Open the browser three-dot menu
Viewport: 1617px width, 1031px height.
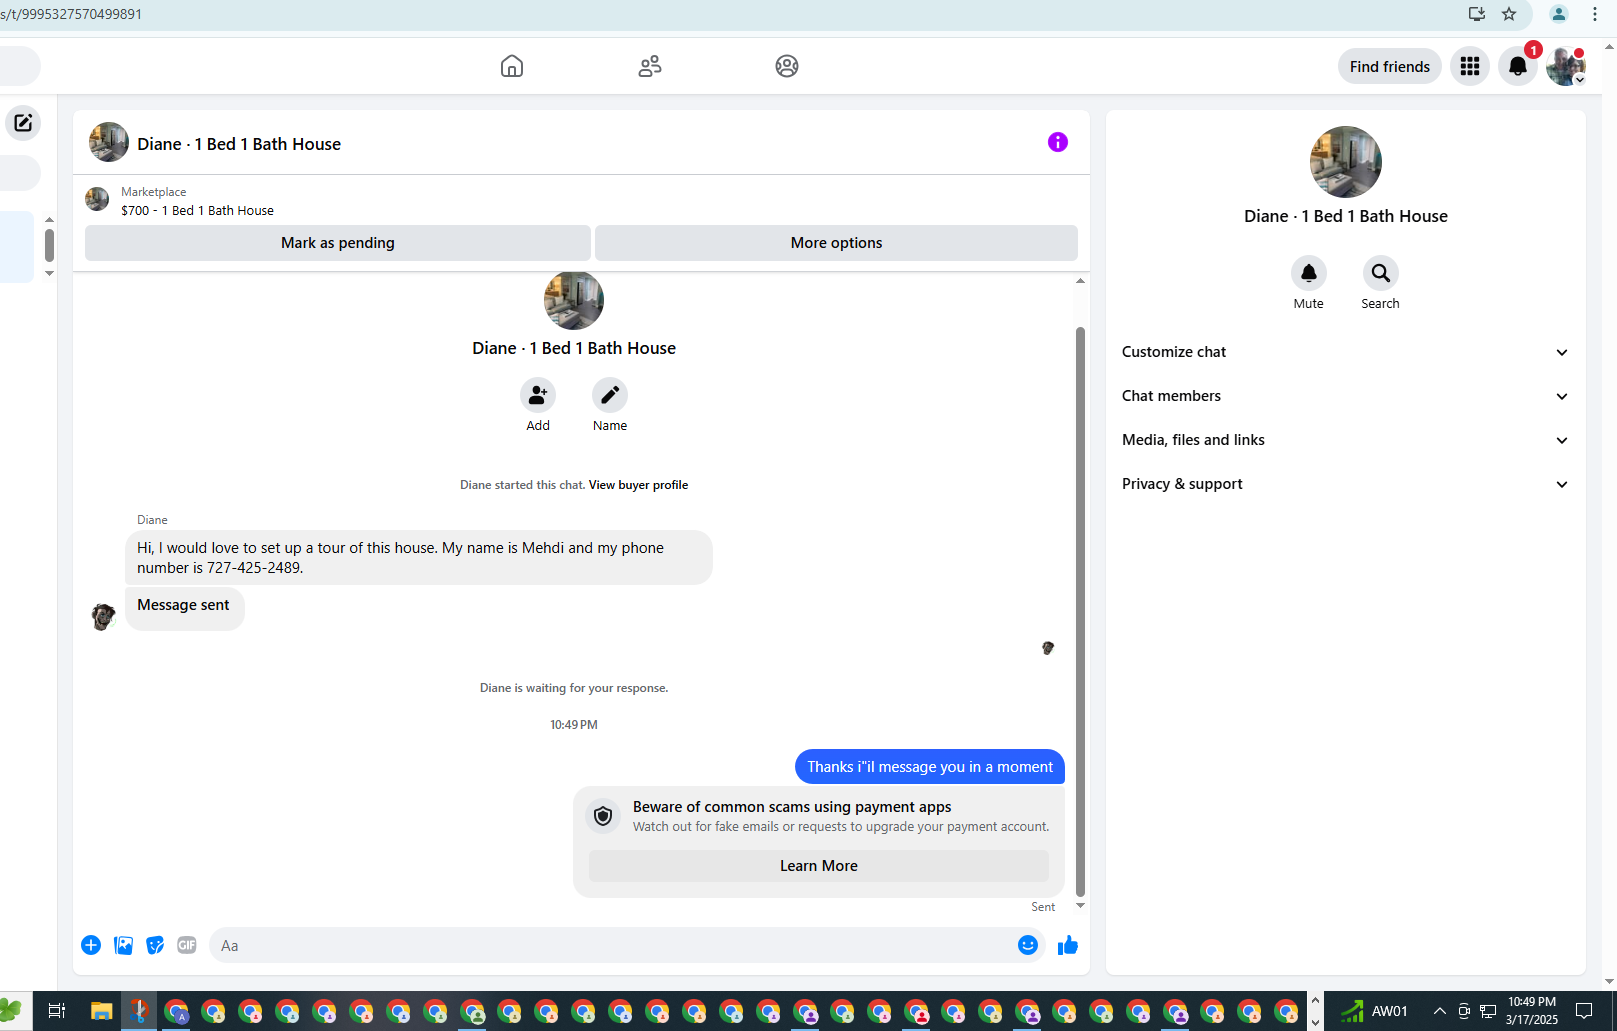point(1595,14)
